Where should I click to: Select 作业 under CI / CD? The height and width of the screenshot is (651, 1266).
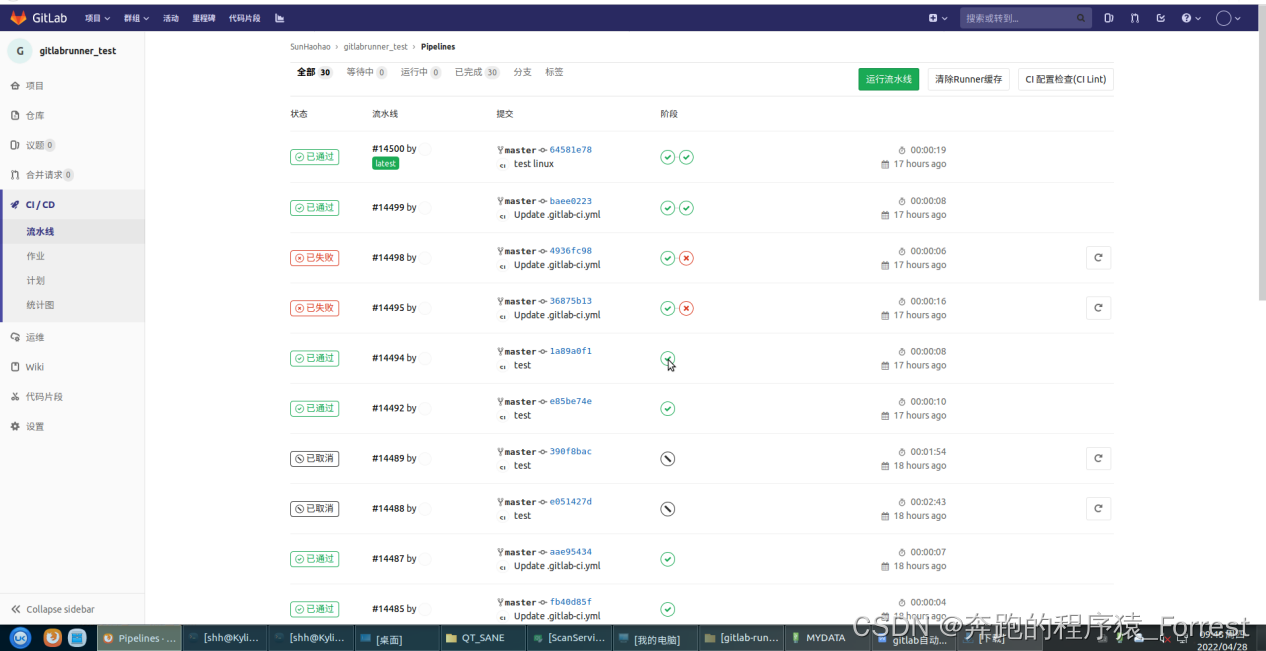click(35, 256)
